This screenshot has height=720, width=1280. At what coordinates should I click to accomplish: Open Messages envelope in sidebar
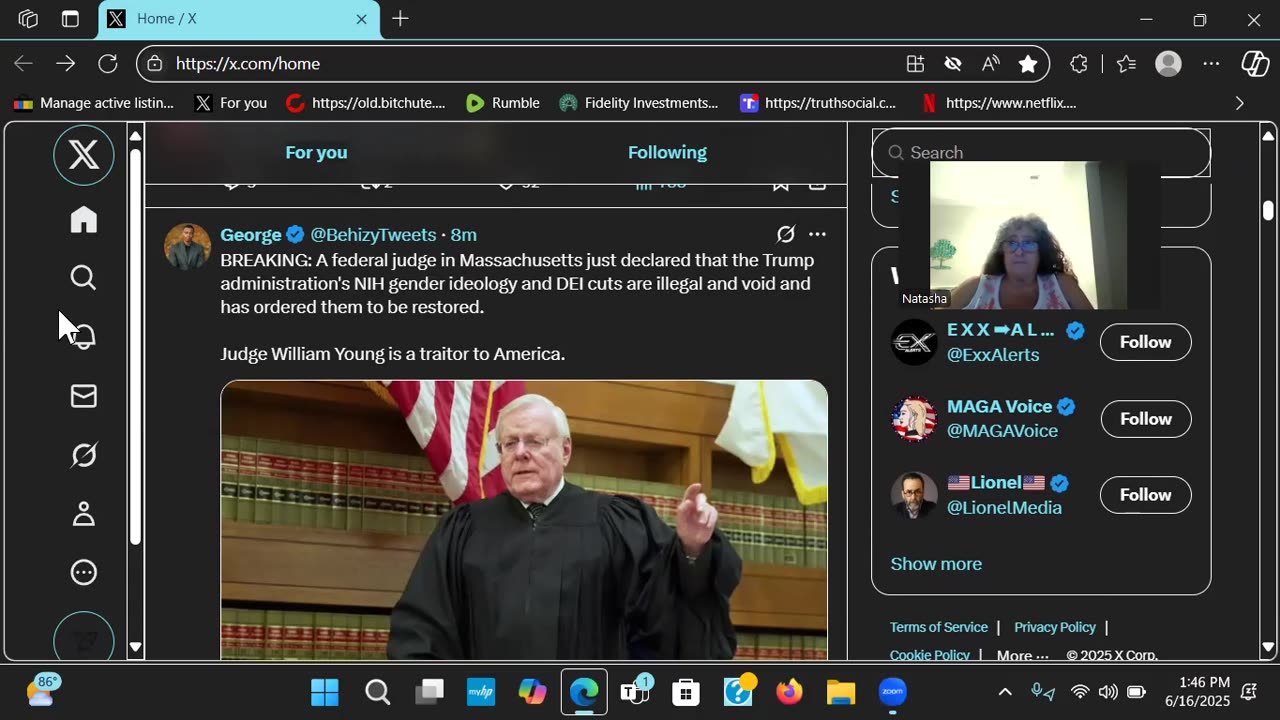pyautogui.click(x=84, y=396)
